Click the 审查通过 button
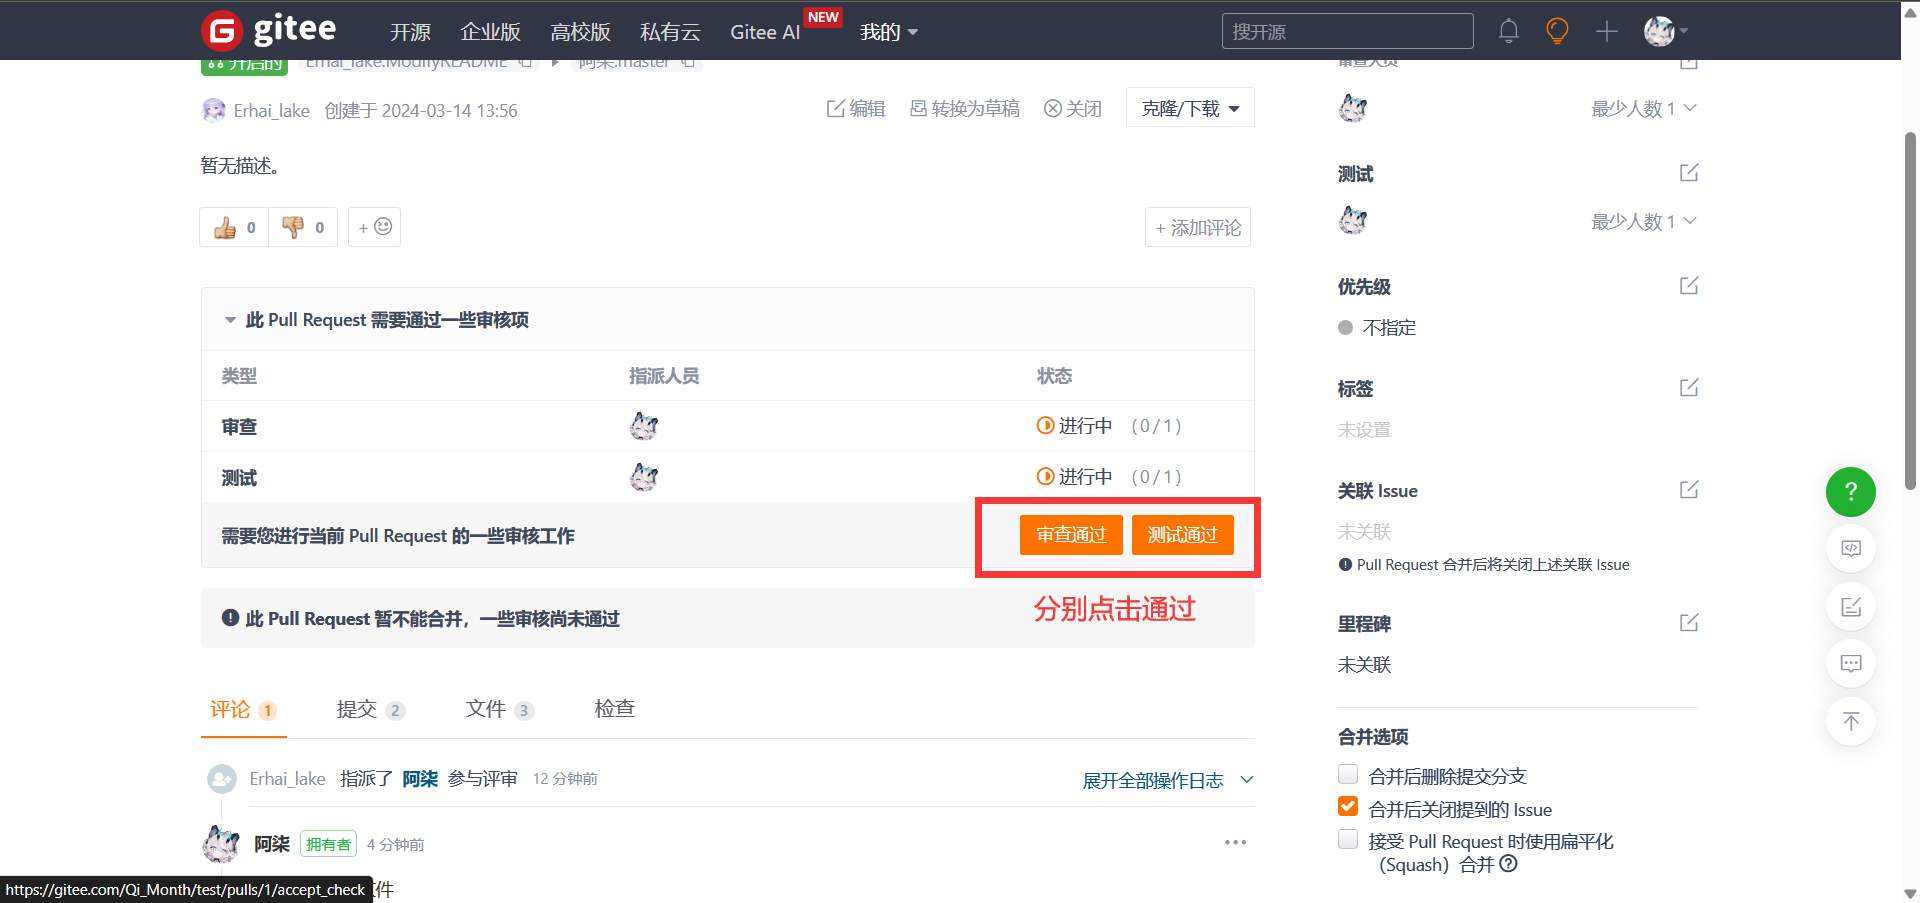The width and height of the screenshot is (1920, 903). 1071,535
